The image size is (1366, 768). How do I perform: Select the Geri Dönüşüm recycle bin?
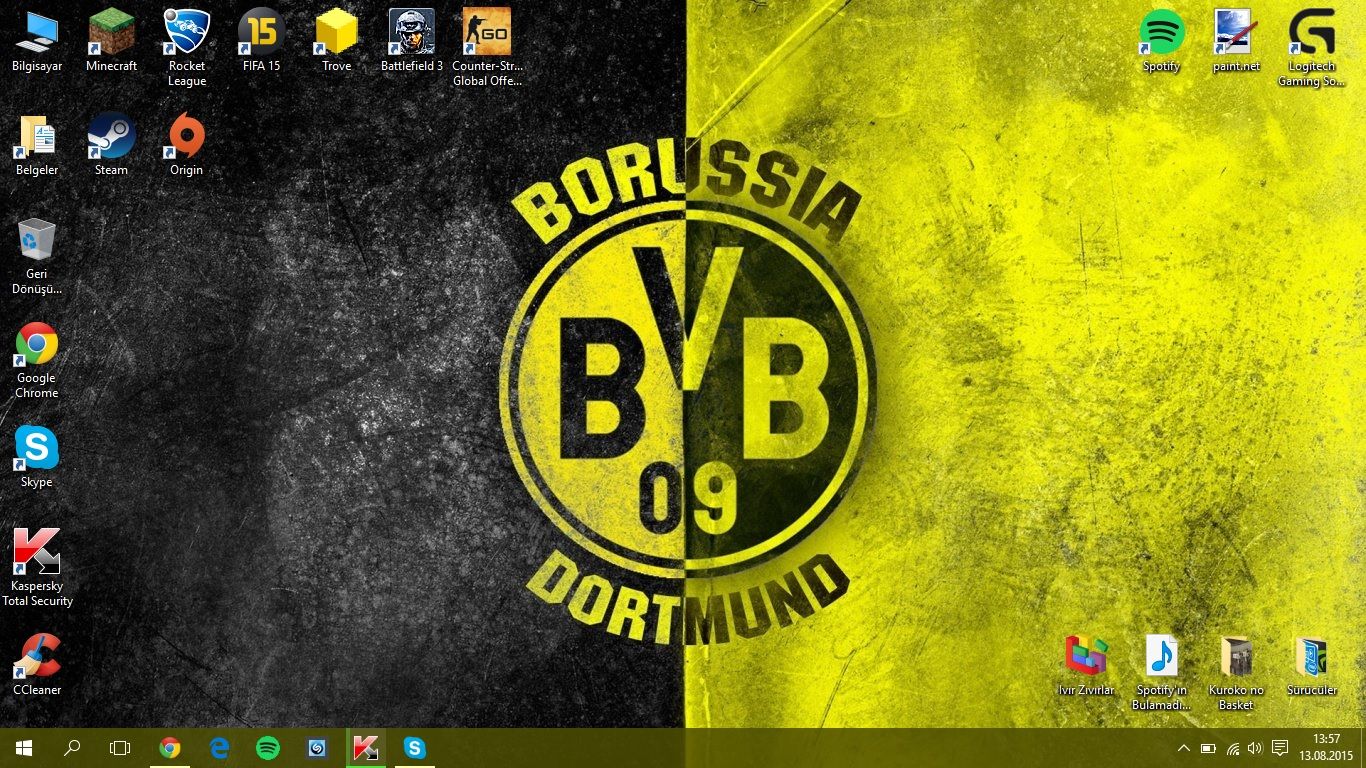tap(37, 256)
